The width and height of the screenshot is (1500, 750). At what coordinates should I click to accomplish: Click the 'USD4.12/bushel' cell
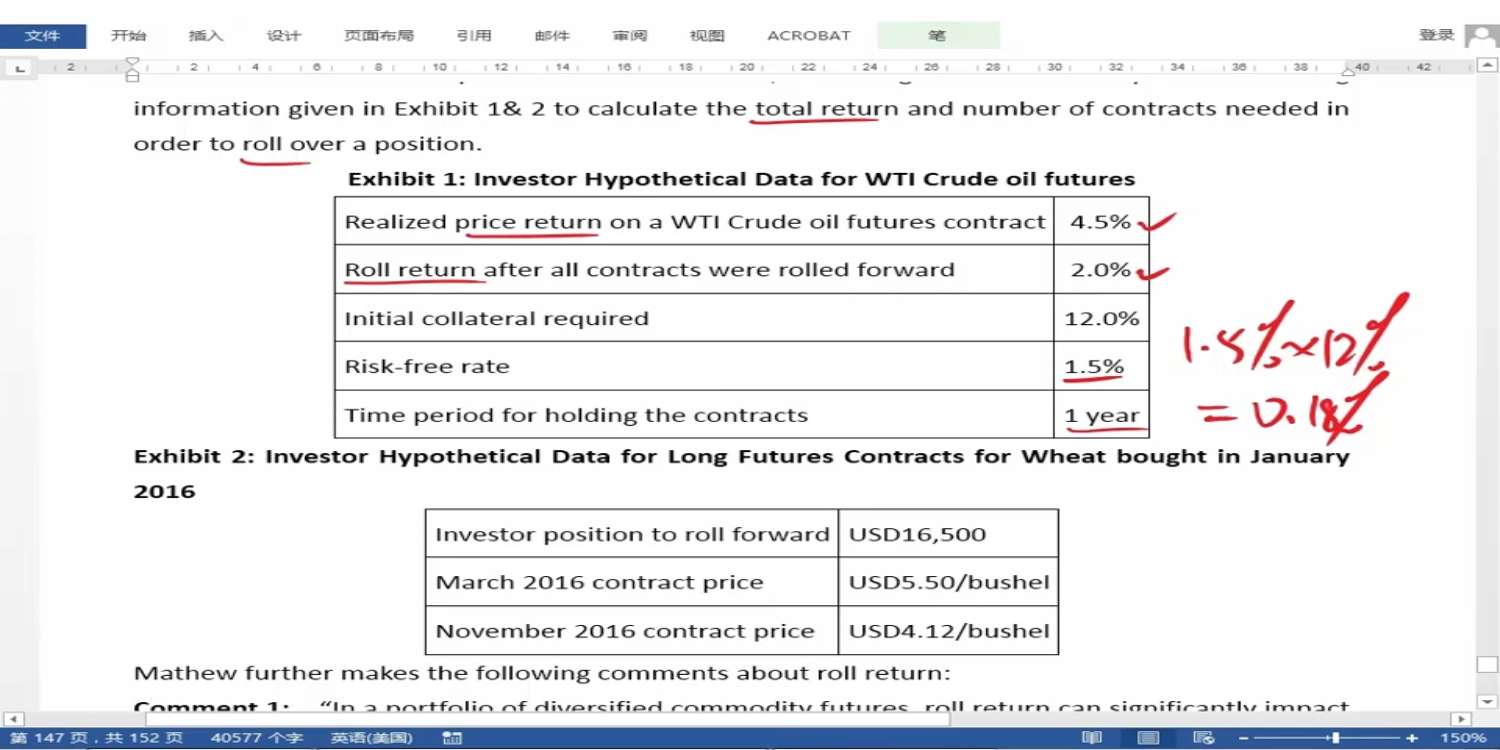tap(948, 631)
